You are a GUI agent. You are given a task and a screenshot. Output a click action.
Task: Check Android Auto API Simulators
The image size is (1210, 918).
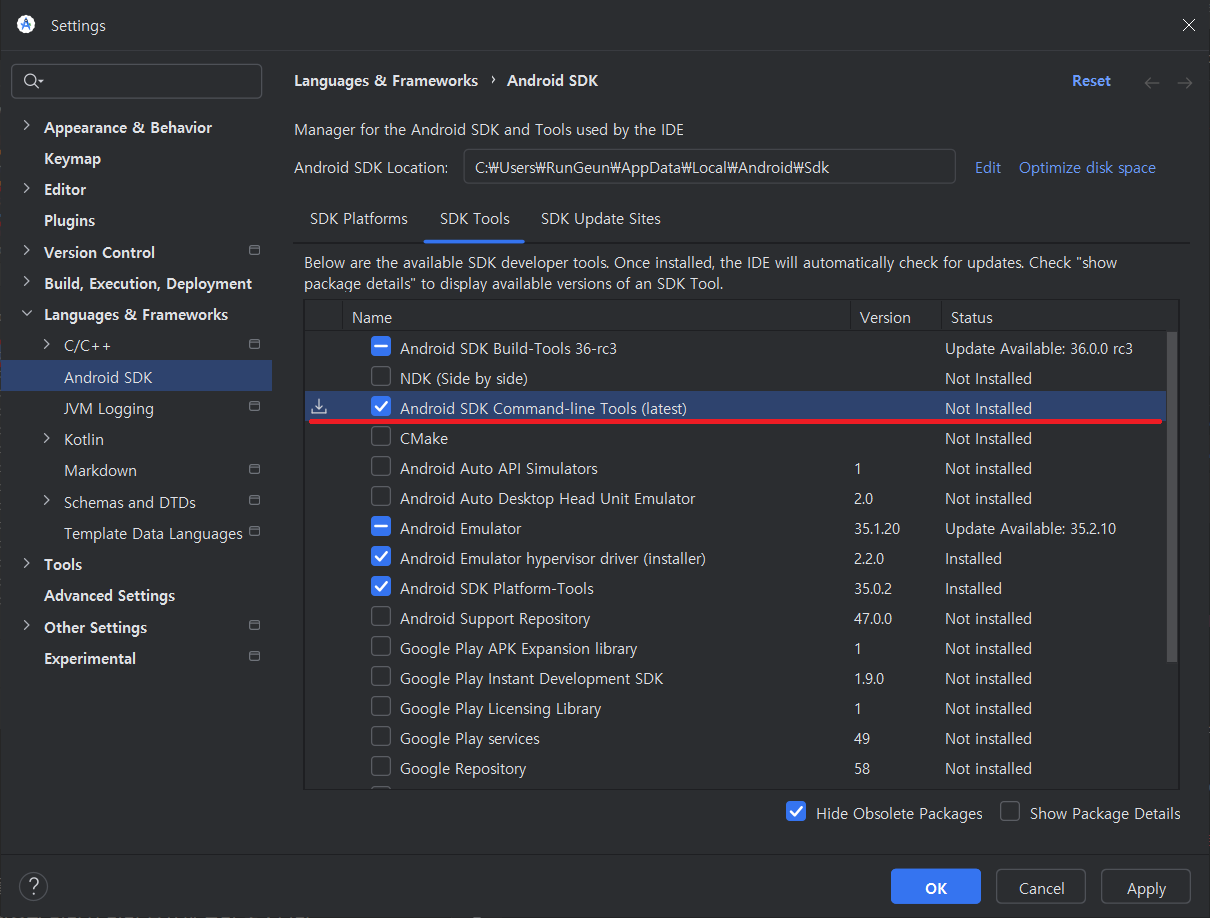(381, 467)
